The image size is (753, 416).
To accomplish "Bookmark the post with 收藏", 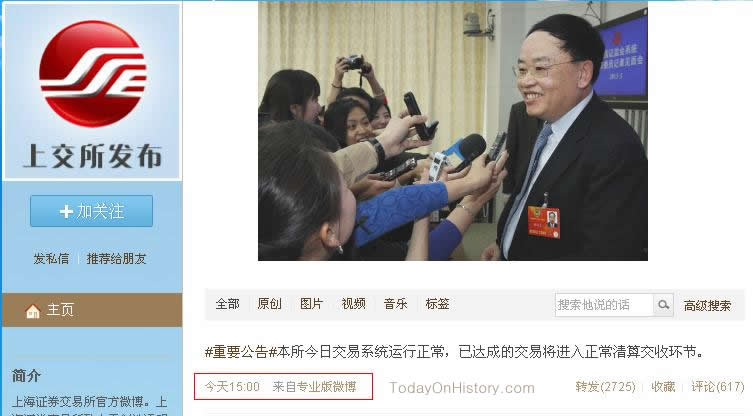I will tap(663, 387).
